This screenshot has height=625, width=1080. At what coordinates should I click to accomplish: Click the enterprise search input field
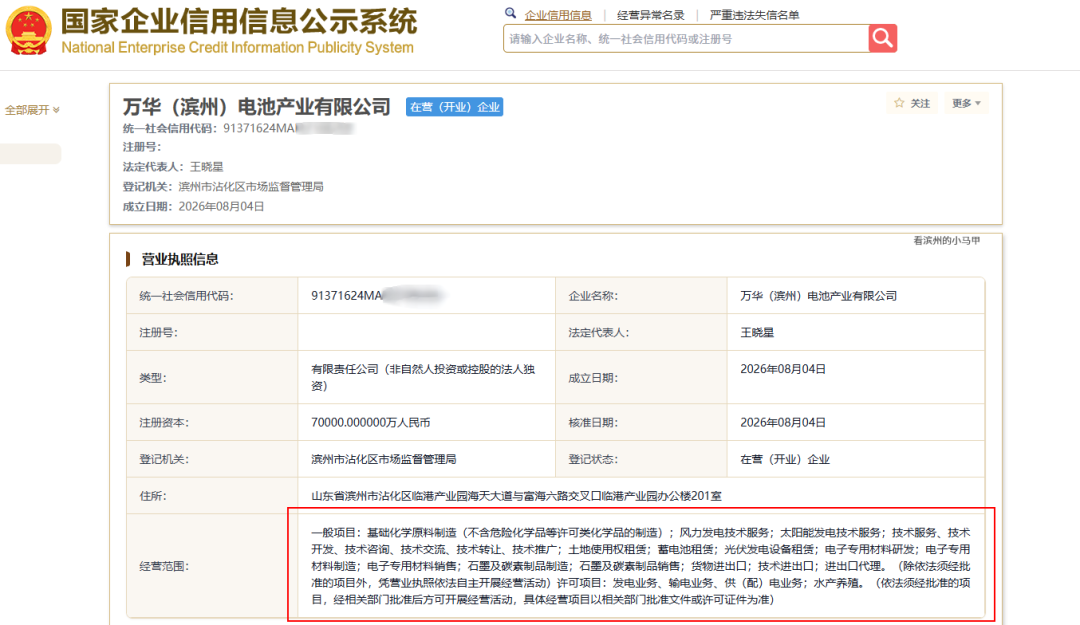686,39
